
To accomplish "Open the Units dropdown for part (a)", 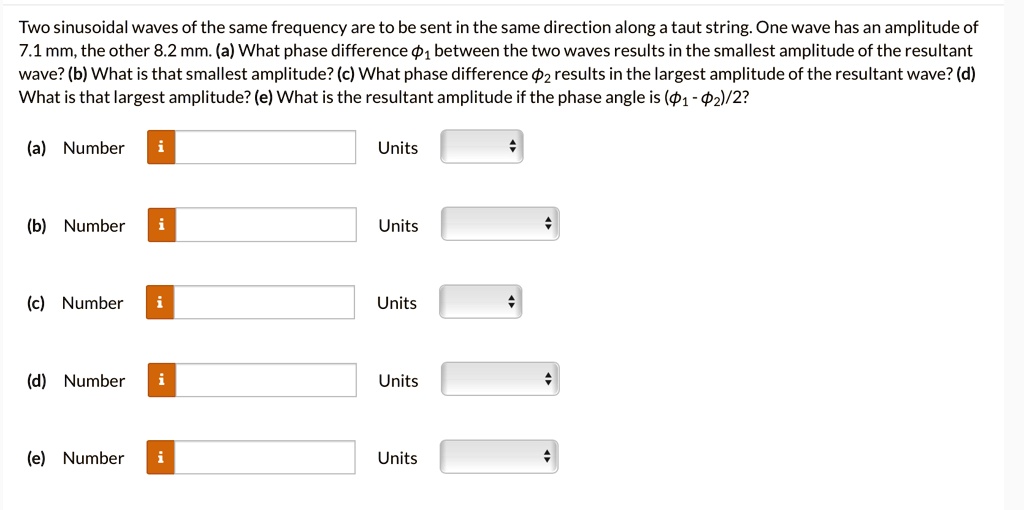I will (482, 148).
